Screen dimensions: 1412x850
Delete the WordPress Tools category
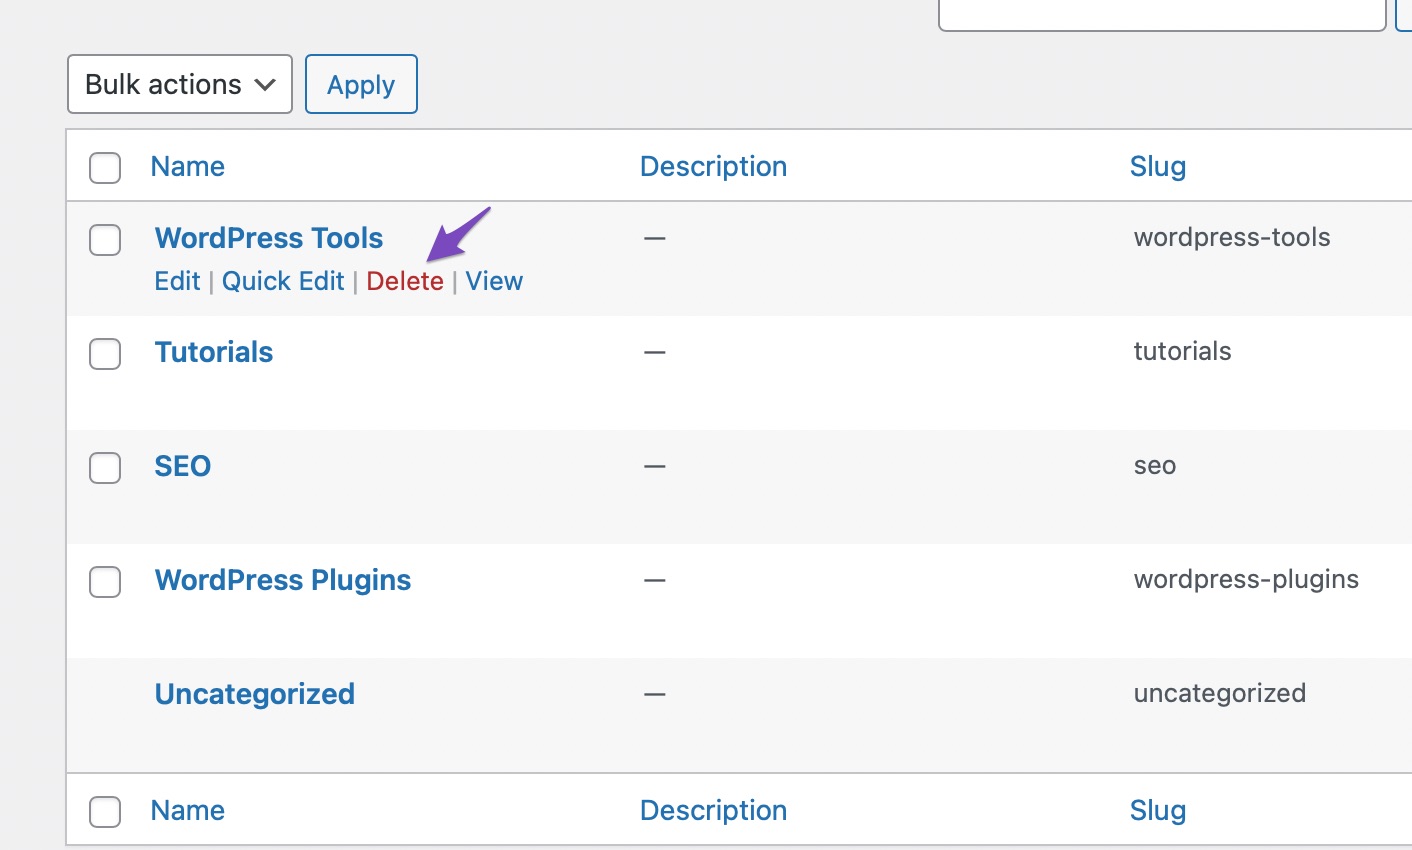tap(405, 281)
